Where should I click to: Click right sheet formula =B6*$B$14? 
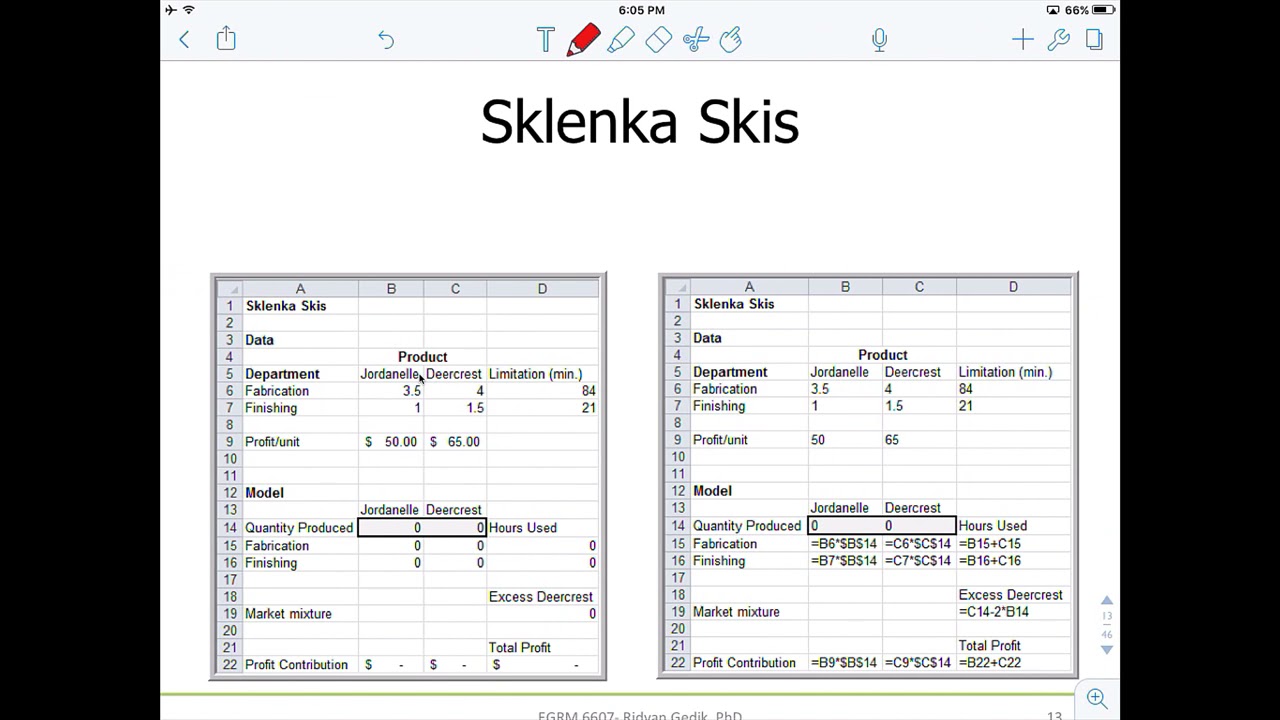click(x=844, y=544)
